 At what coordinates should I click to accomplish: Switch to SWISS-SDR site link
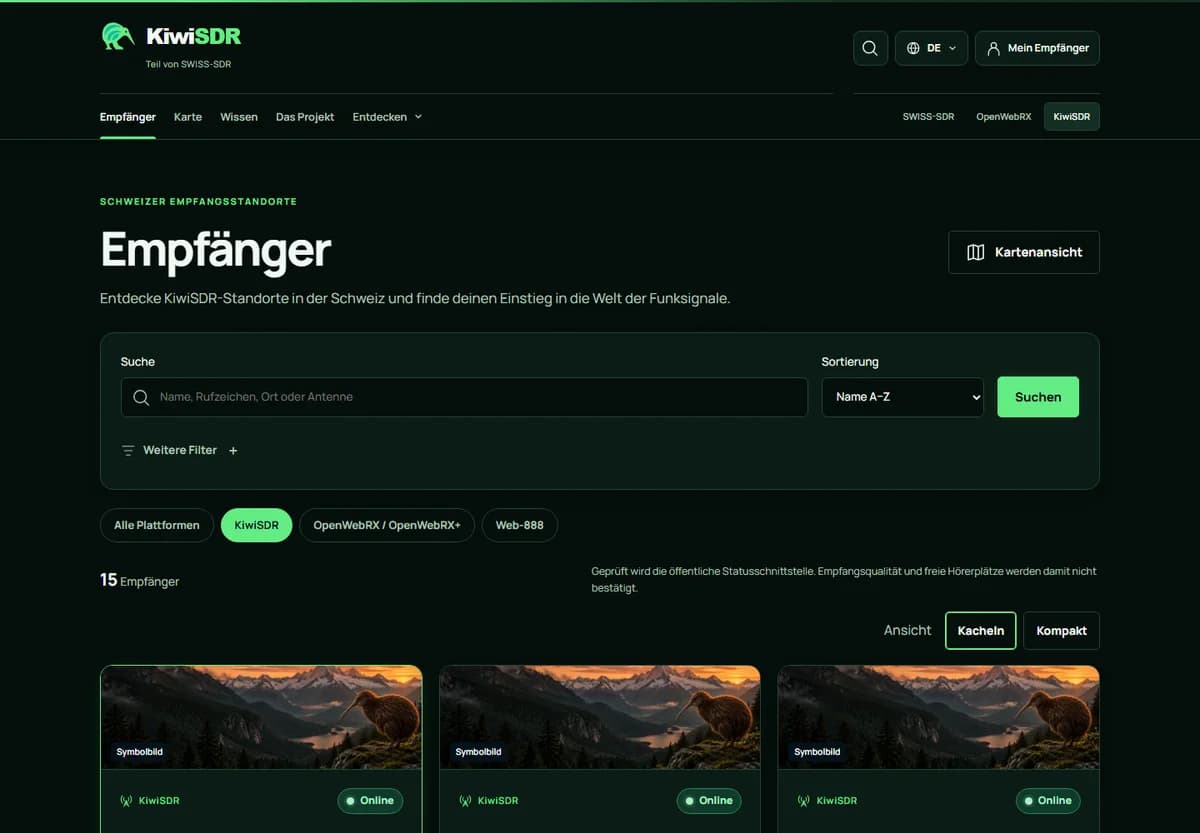tap(928, 117)
